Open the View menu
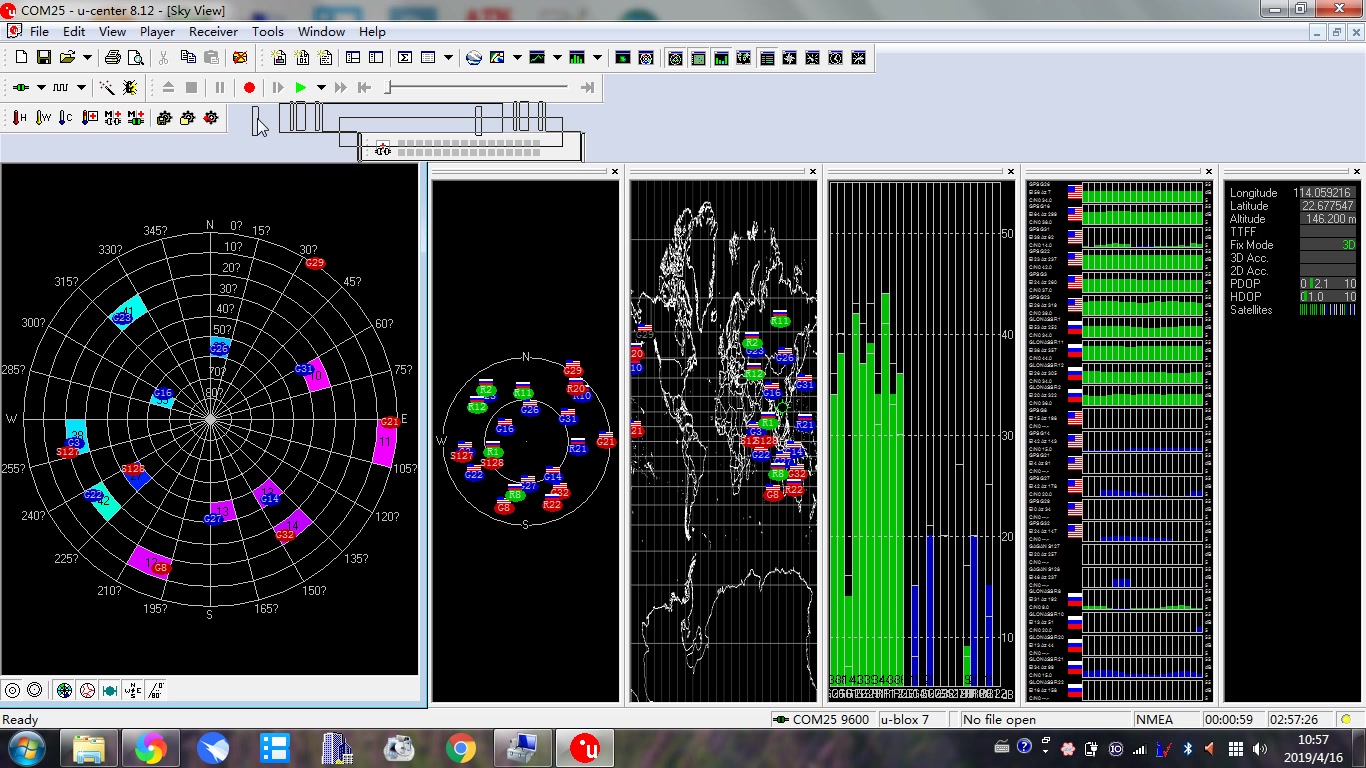Viewport: 1366px width, 768px height. click(113, 31)
